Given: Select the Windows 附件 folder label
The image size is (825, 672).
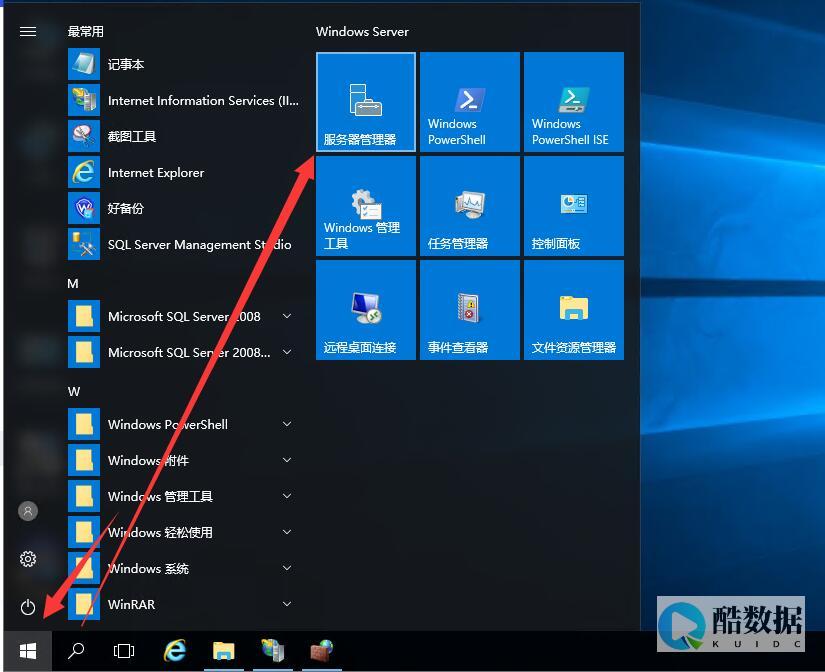Looking at the screenshot, I should point(148,460).
